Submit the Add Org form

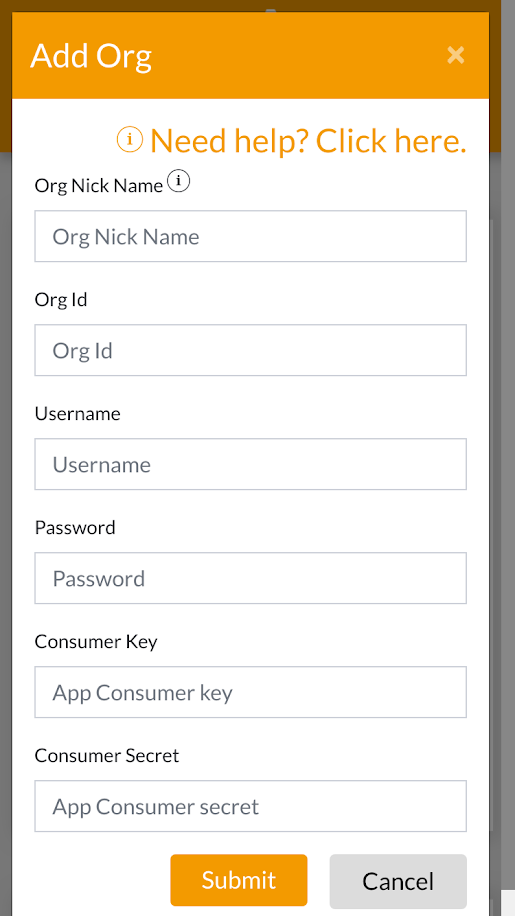239,880
